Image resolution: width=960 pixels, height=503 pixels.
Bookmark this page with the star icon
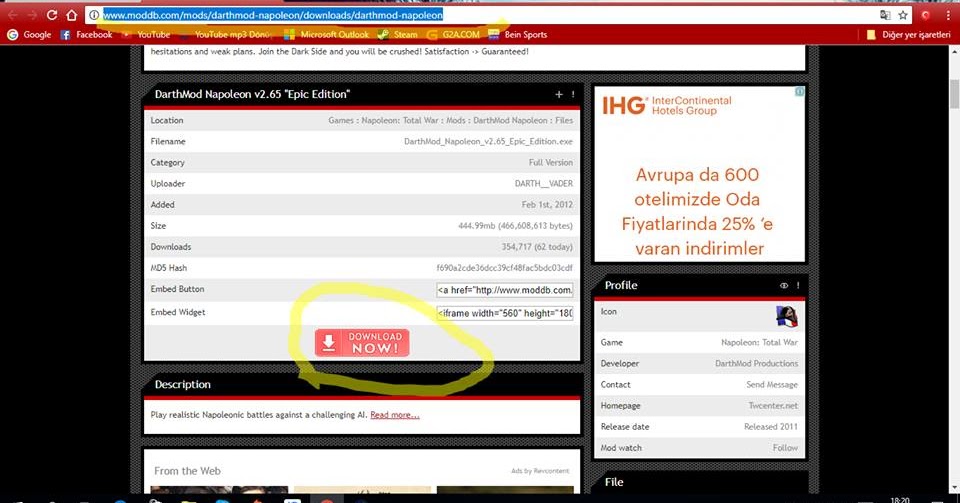[x=903, y=15]
